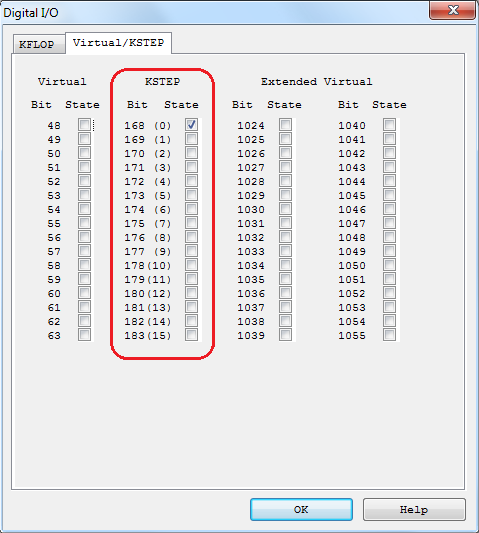This screenshot has width=479, height=533.
Task: Check Extended Virtual bit 1039
Action: (x=285, y=335)
